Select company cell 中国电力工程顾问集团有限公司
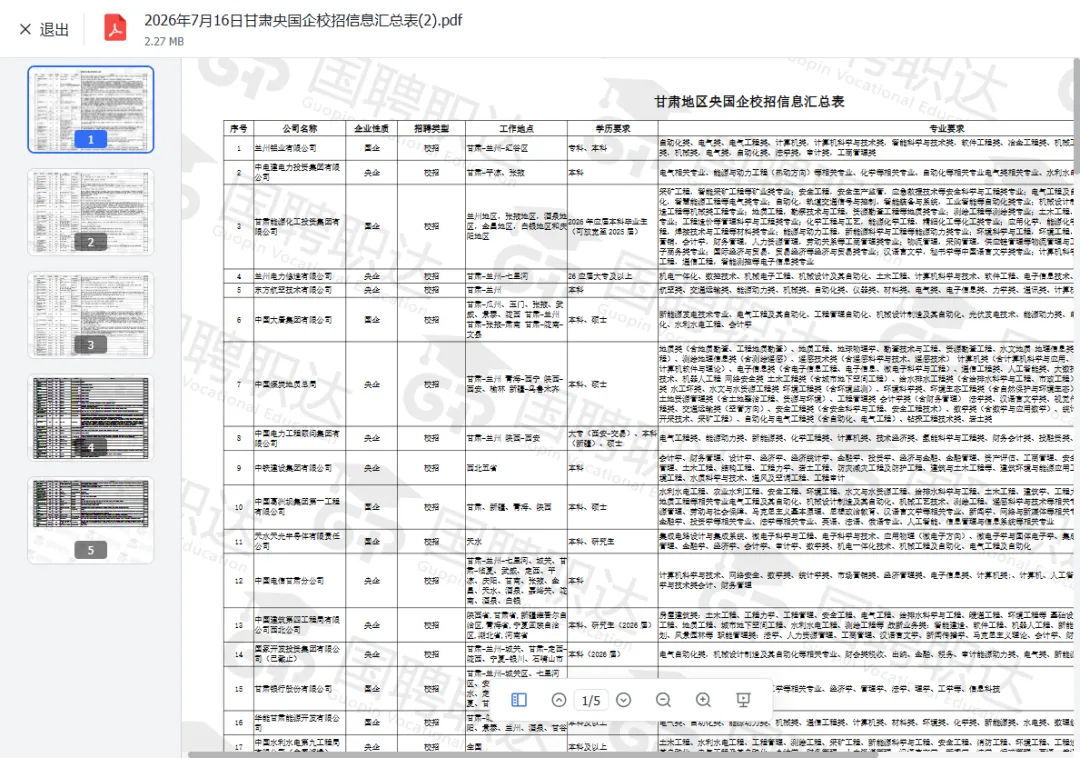 (x=300, y=439)
